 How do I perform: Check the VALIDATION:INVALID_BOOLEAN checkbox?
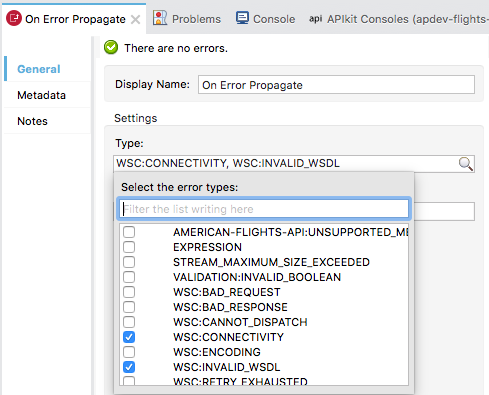coord(129,277)
